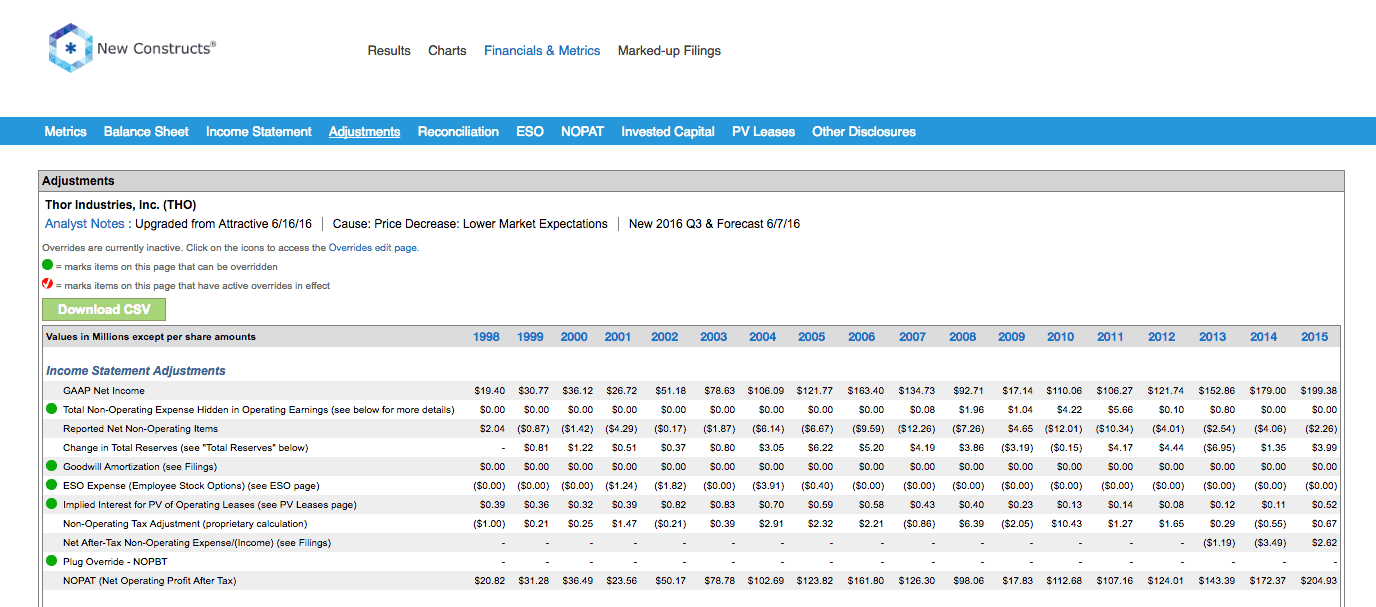Select the 2013 year column header
The image size is (1376, 607).
tap(1213, 337)
